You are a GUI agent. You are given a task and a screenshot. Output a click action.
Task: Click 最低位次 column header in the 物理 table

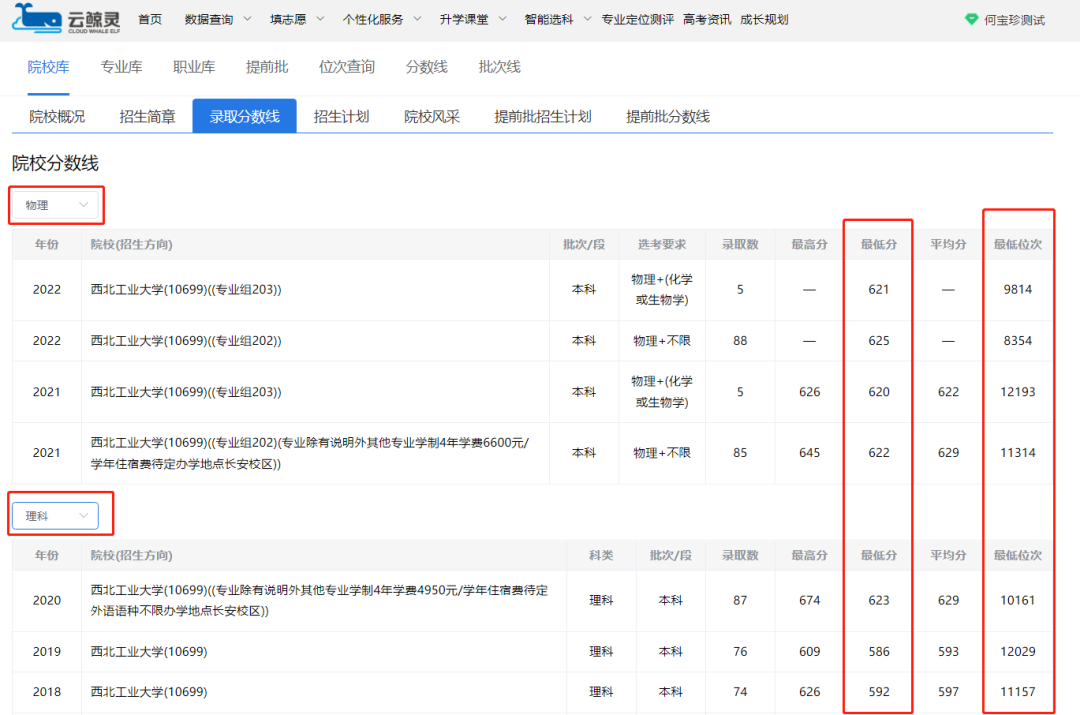[1017, 245]
